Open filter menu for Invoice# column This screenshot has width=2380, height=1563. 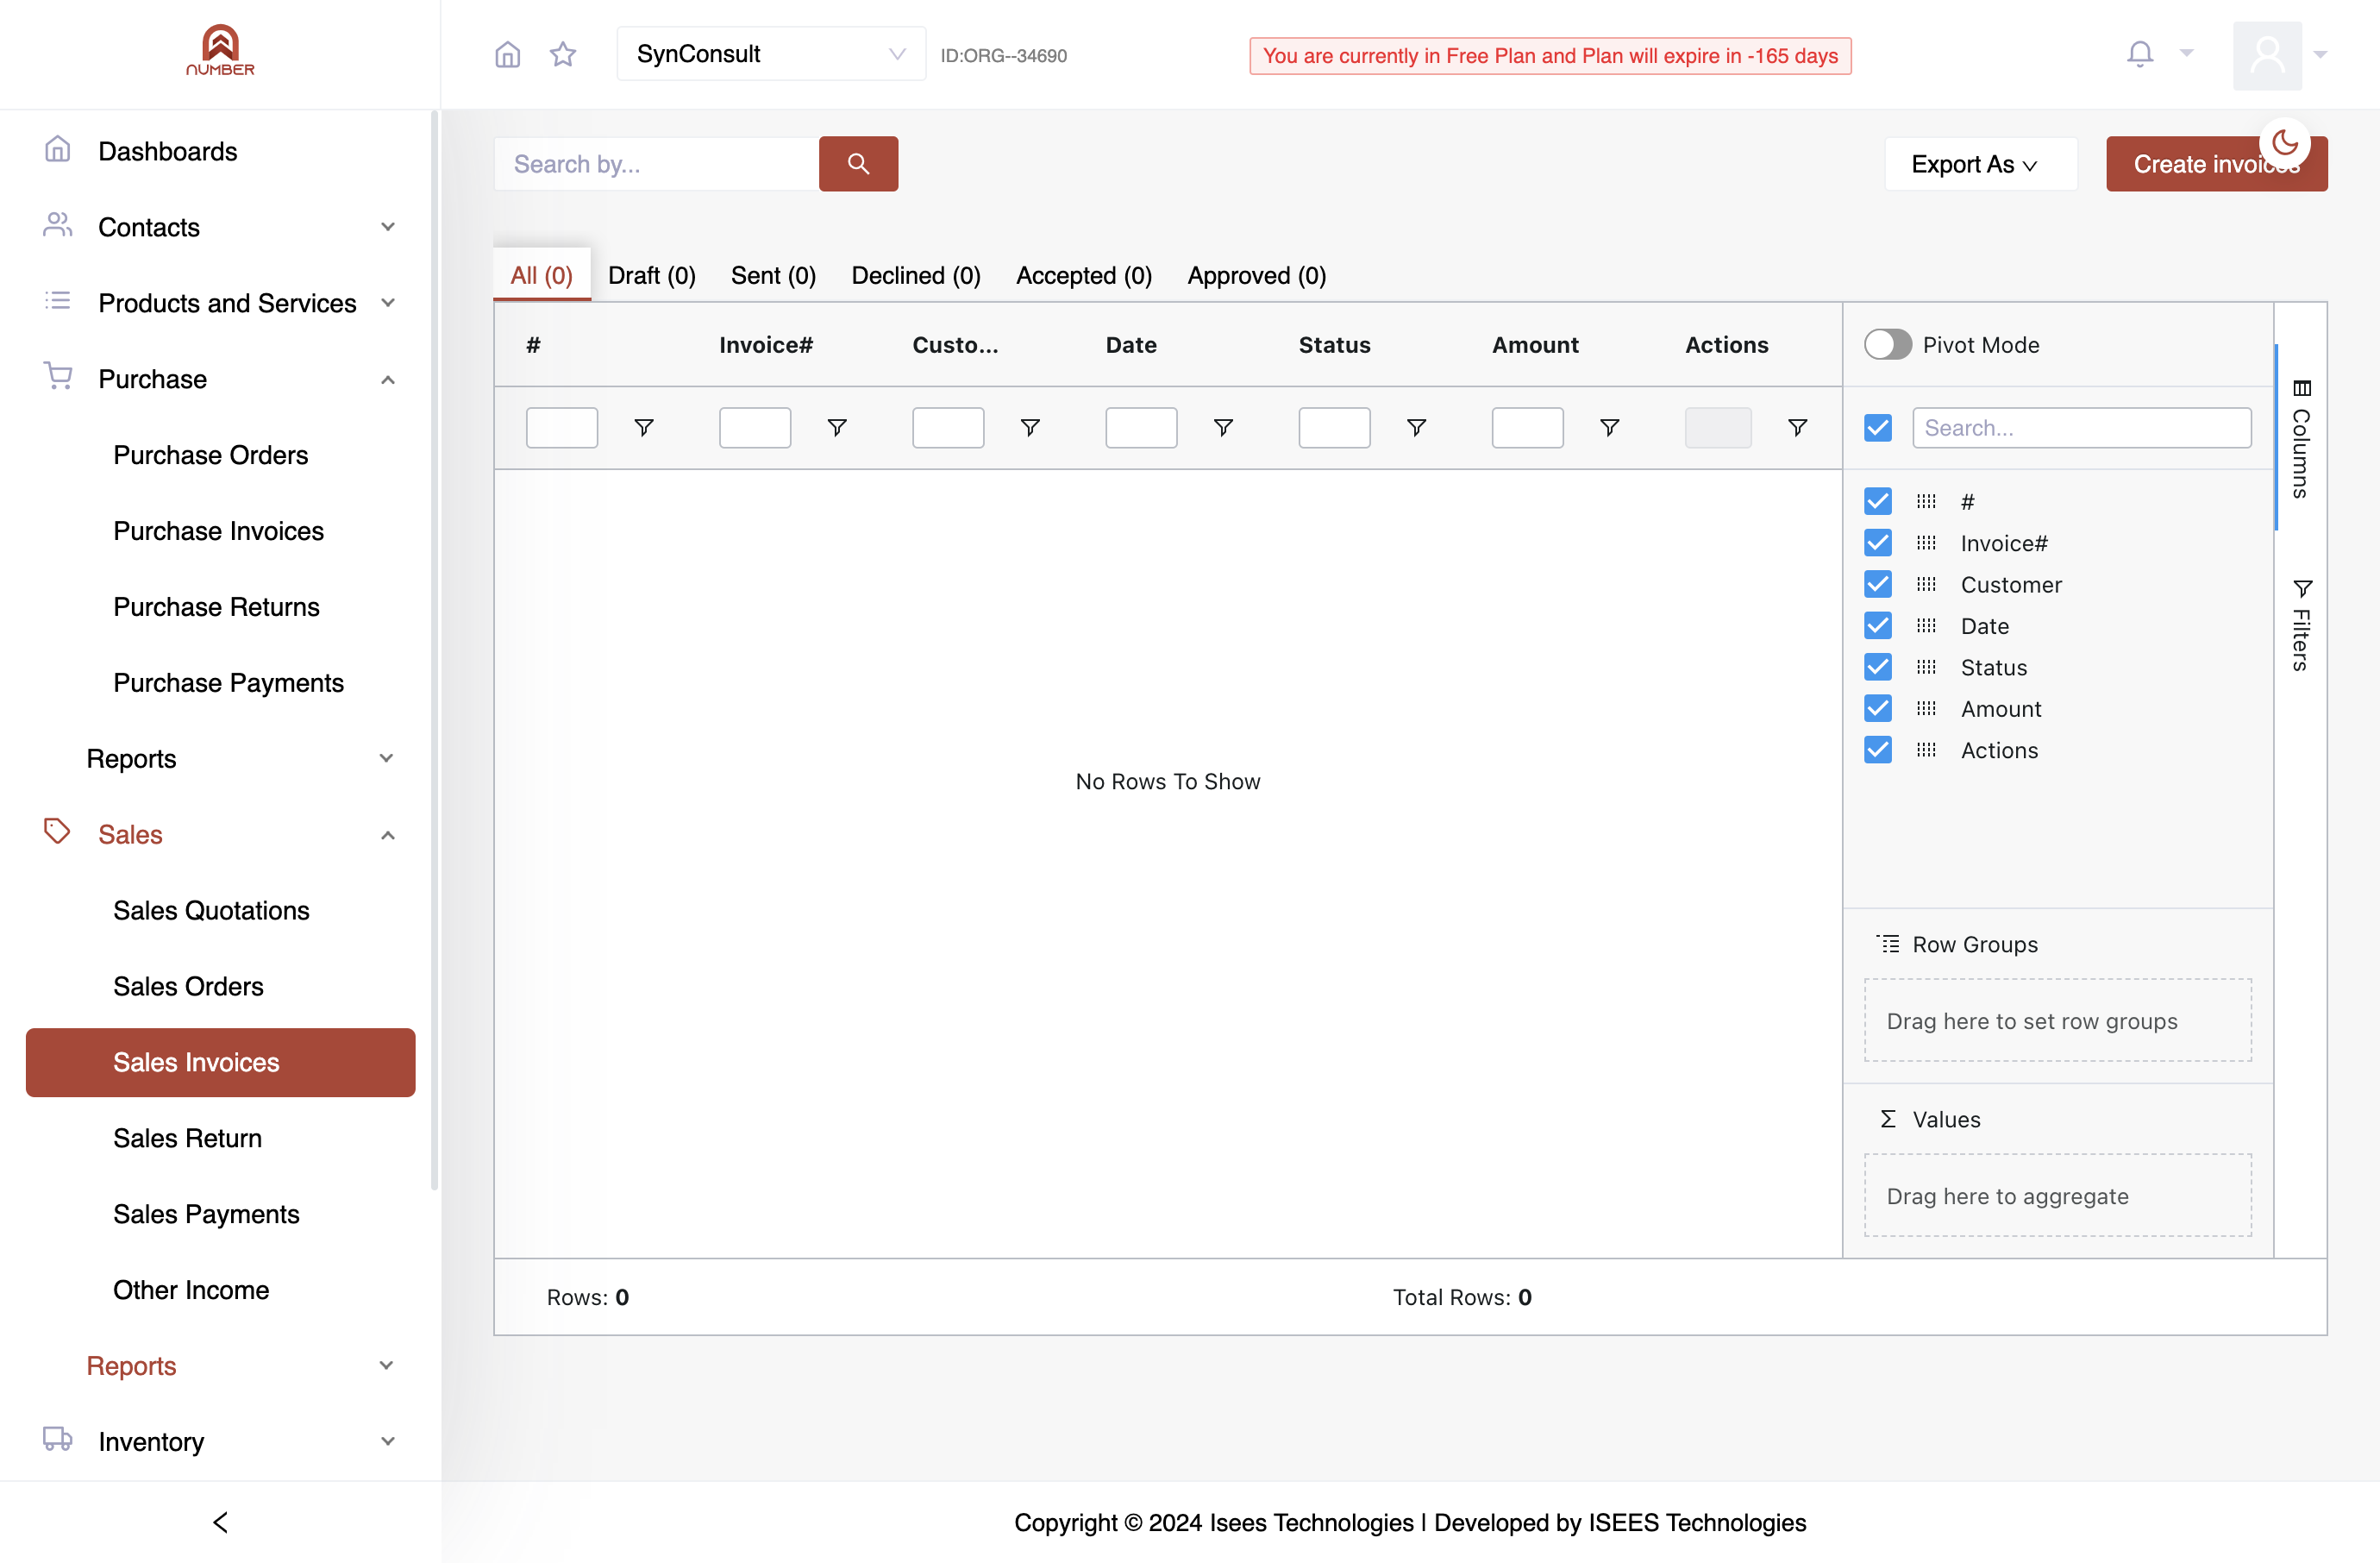837,428
